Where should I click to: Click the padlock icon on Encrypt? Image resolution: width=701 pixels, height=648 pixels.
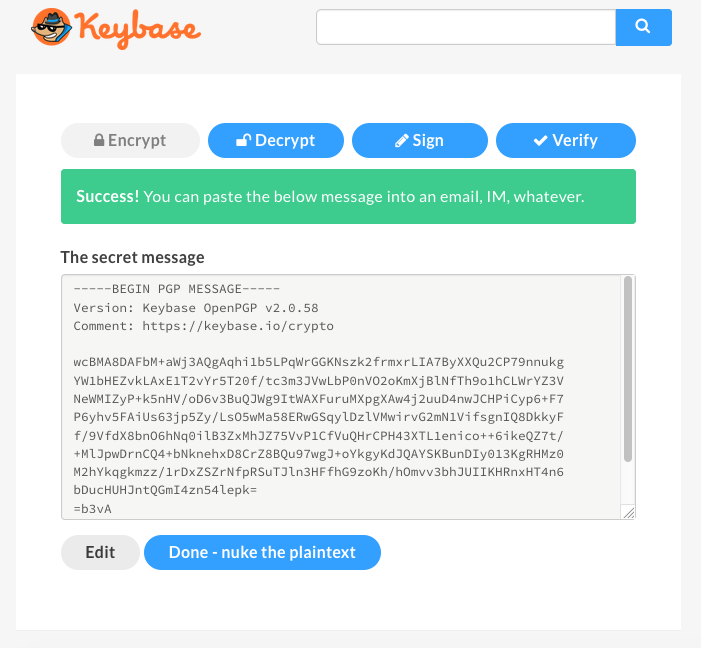point(99,140)
